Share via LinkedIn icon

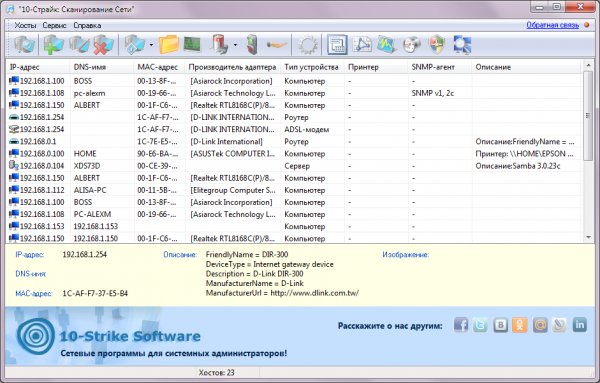point(580,325)
